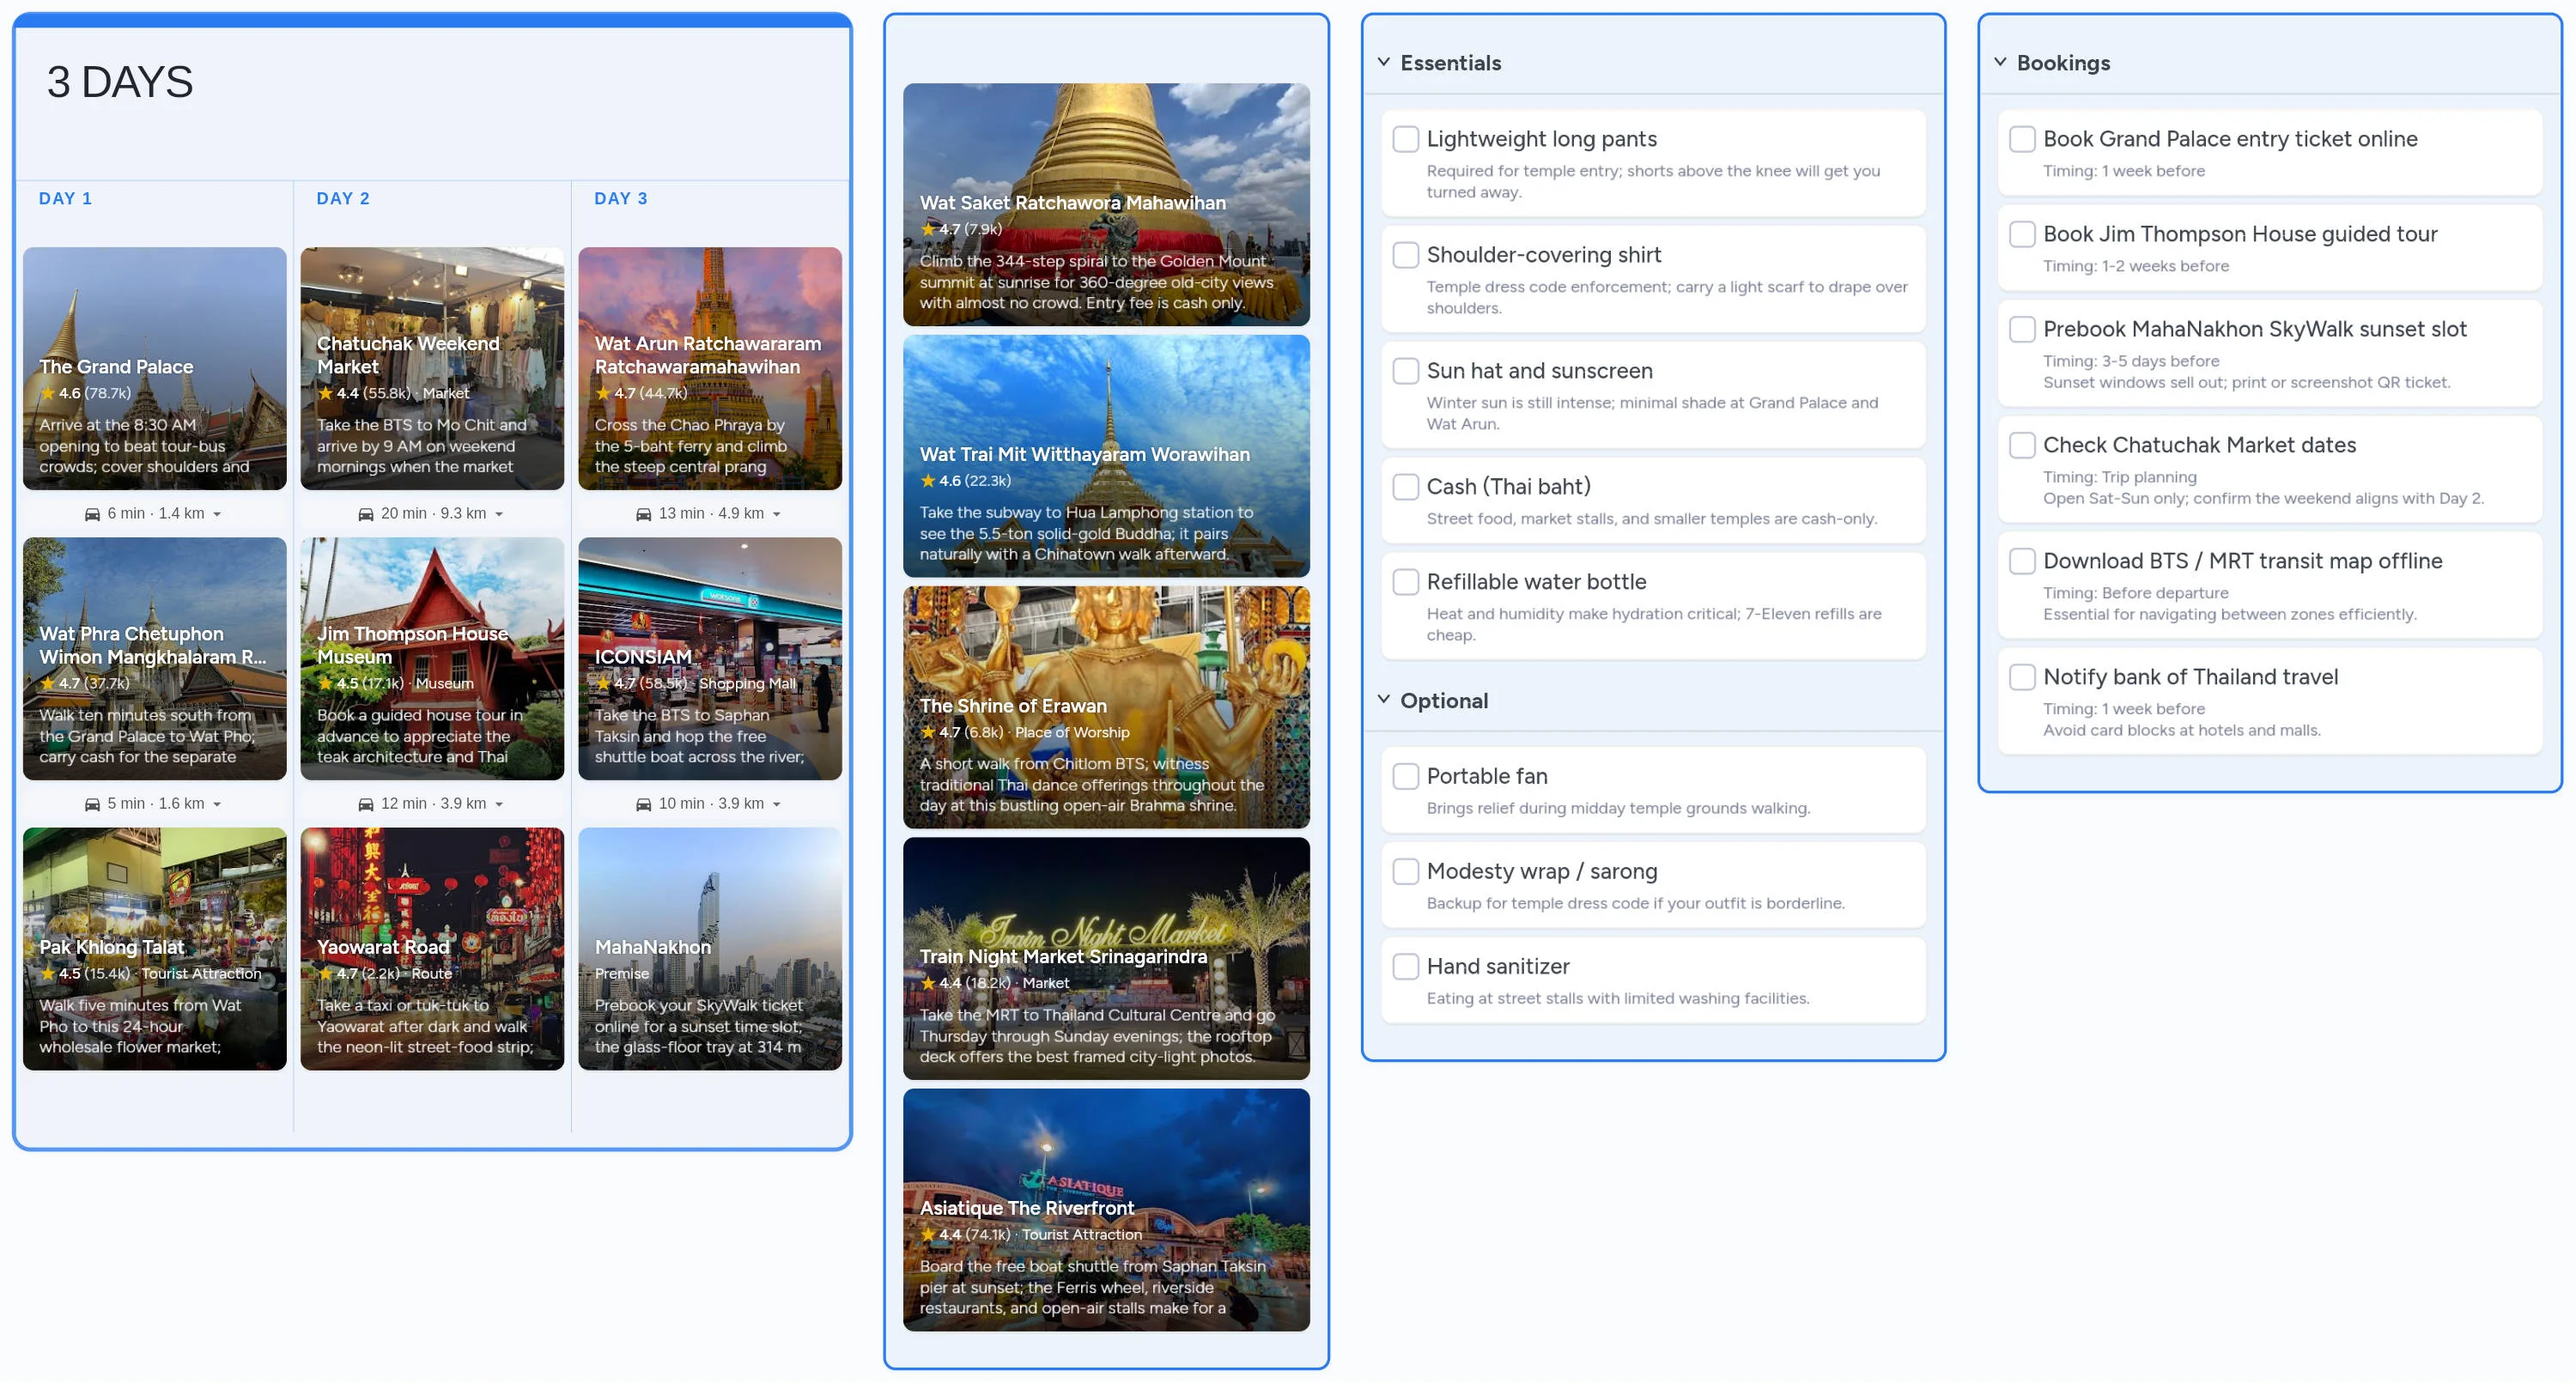Viewport: 2576px width, 1383px height.
Task: Open the Pak Khlong Talat card
Action: [x=155, y=949]
